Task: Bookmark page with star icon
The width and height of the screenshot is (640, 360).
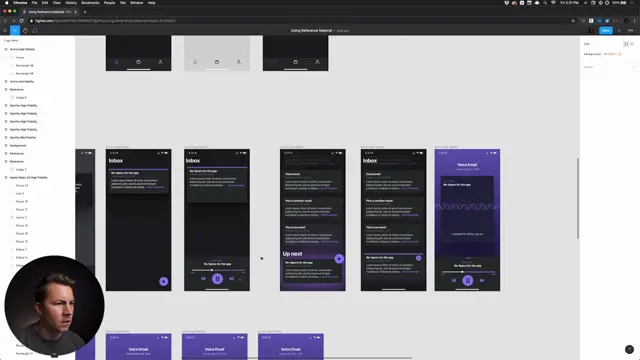Action: pos(573,21)
